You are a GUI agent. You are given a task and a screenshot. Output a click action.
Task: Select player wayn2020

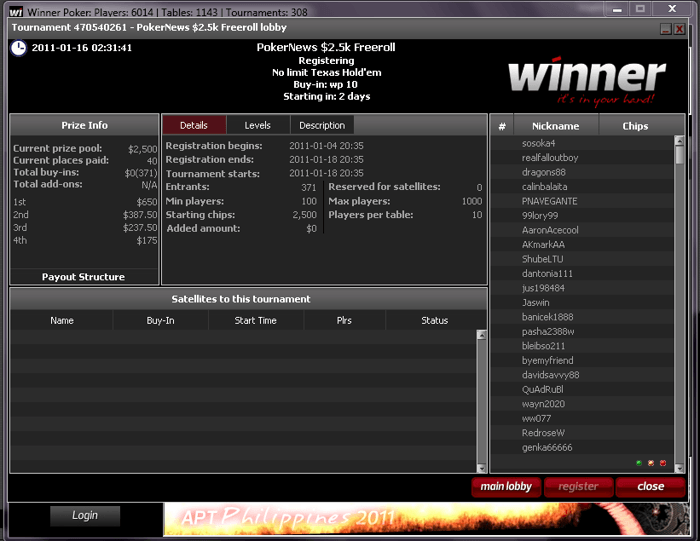click(583, 404)
